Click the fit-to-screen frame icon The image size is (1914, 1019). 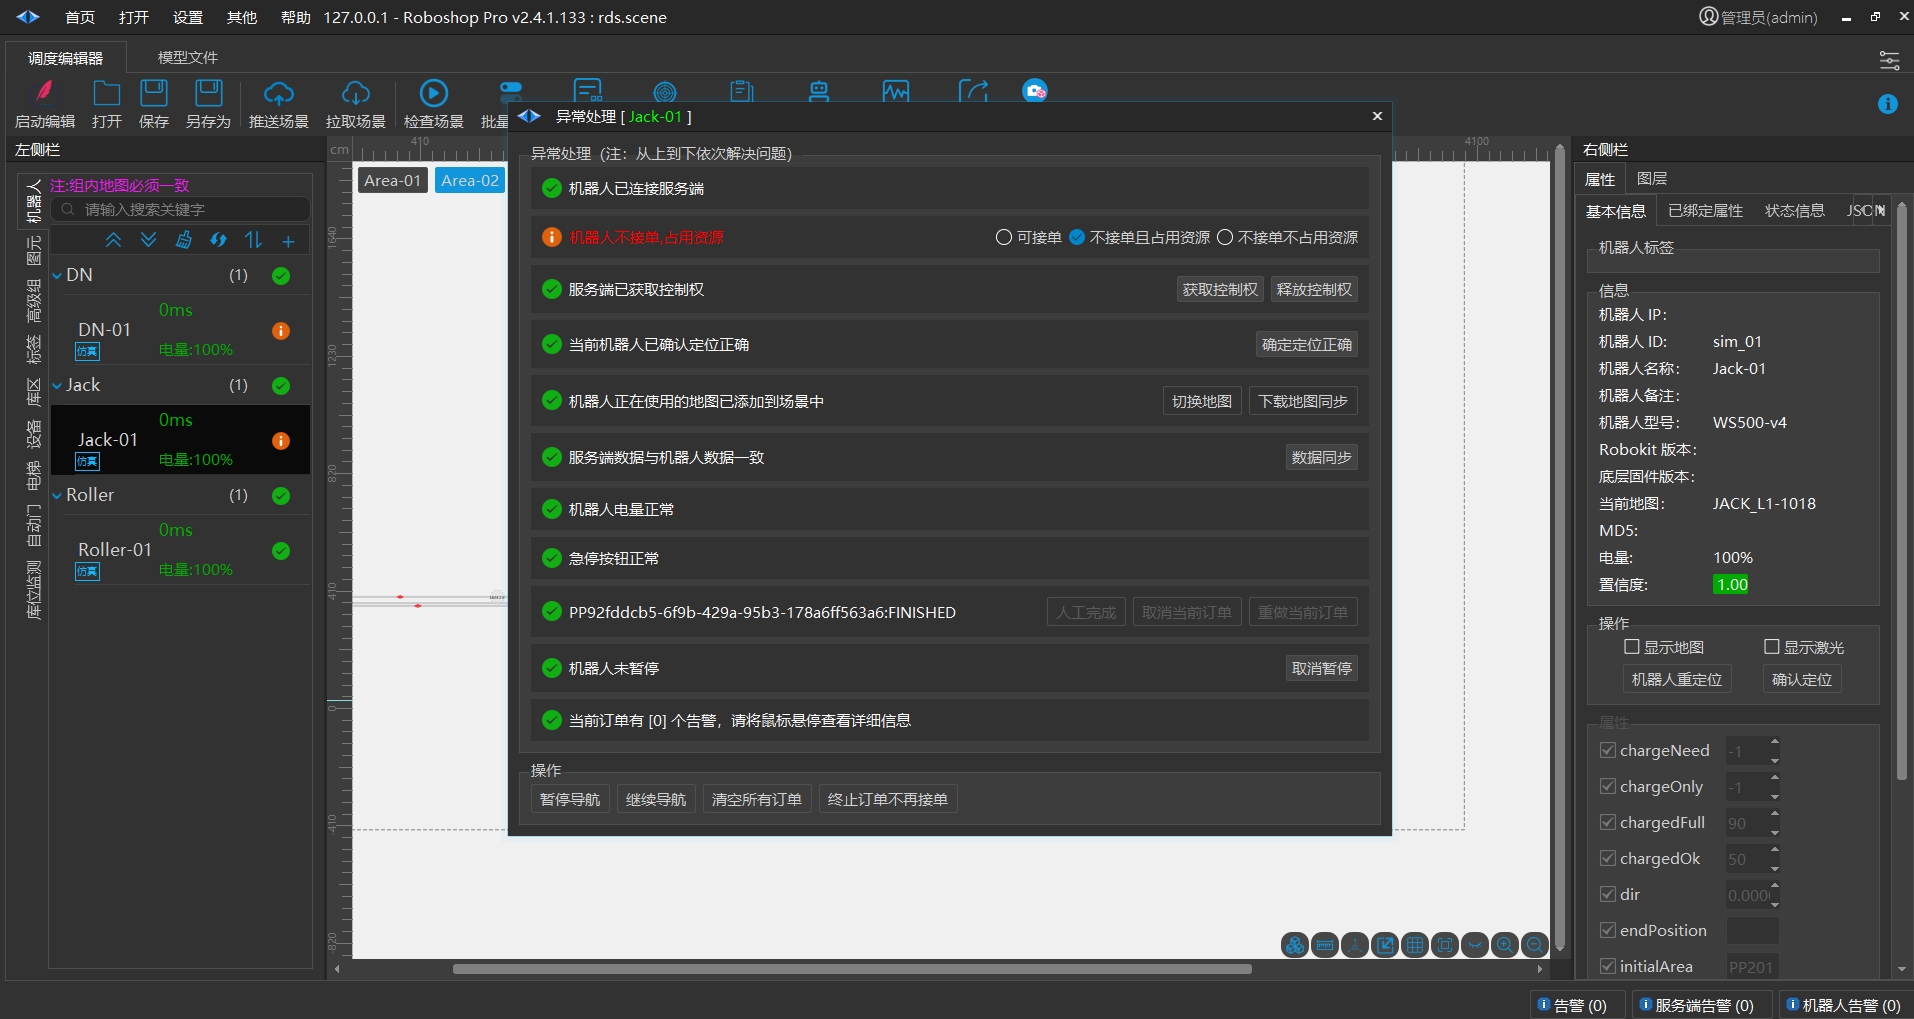[x=1444, y=944]
